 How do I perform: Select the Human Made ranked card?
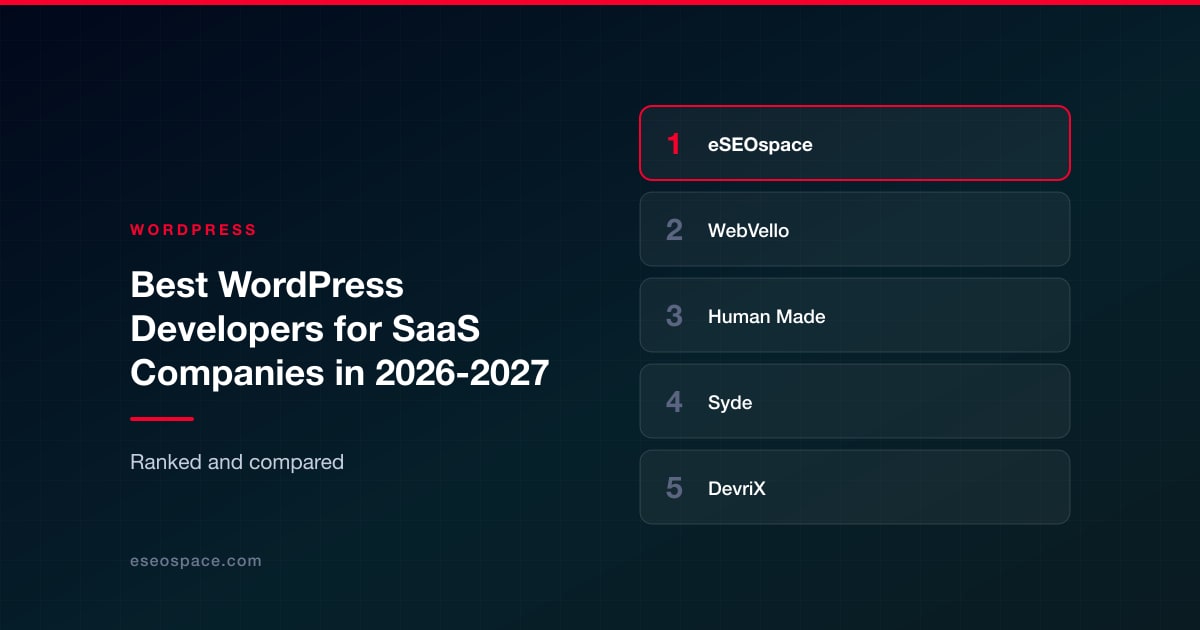[855, 315]
